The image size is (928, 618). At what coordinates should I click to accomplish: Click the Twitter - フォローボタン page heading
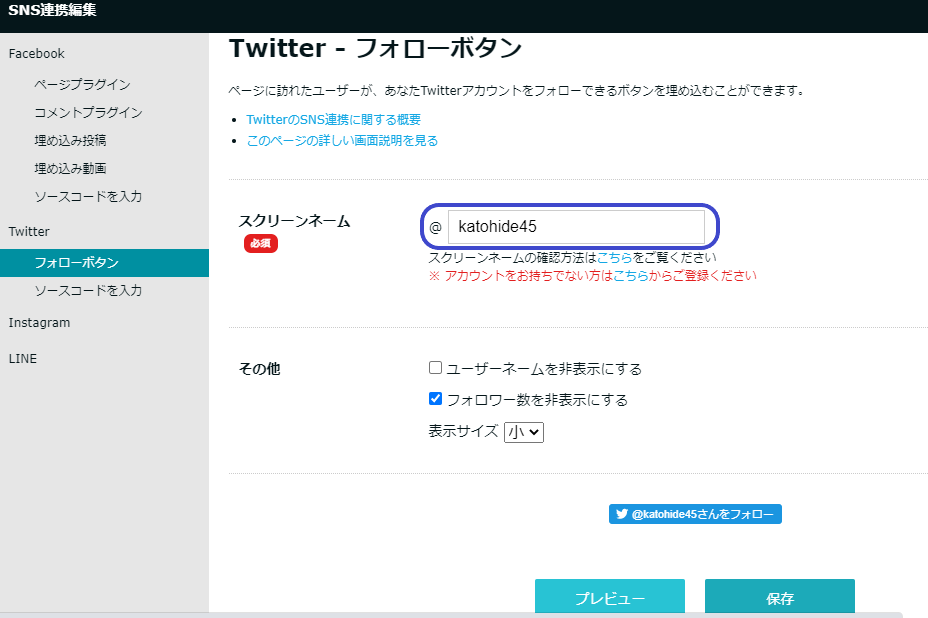[x=375, y=48]
